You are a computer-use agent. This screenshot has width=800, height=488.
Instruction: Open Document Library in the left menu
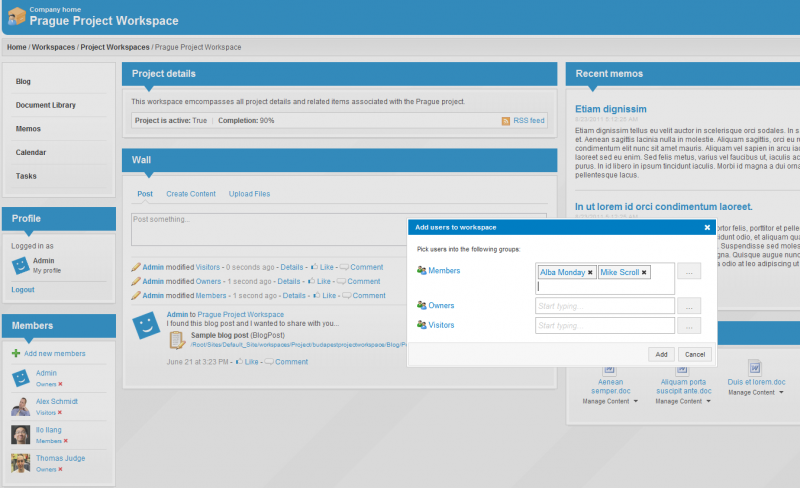tap(45, 105)
